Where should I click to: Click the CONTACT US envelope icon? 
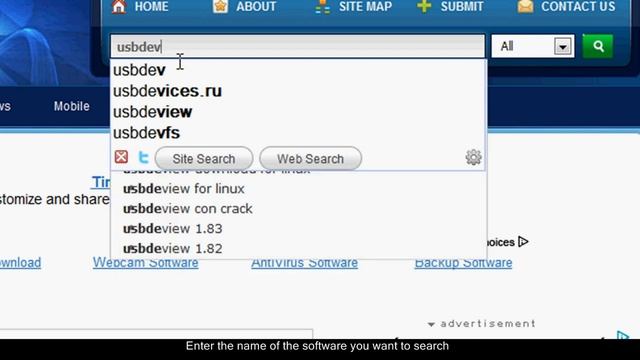526,6
